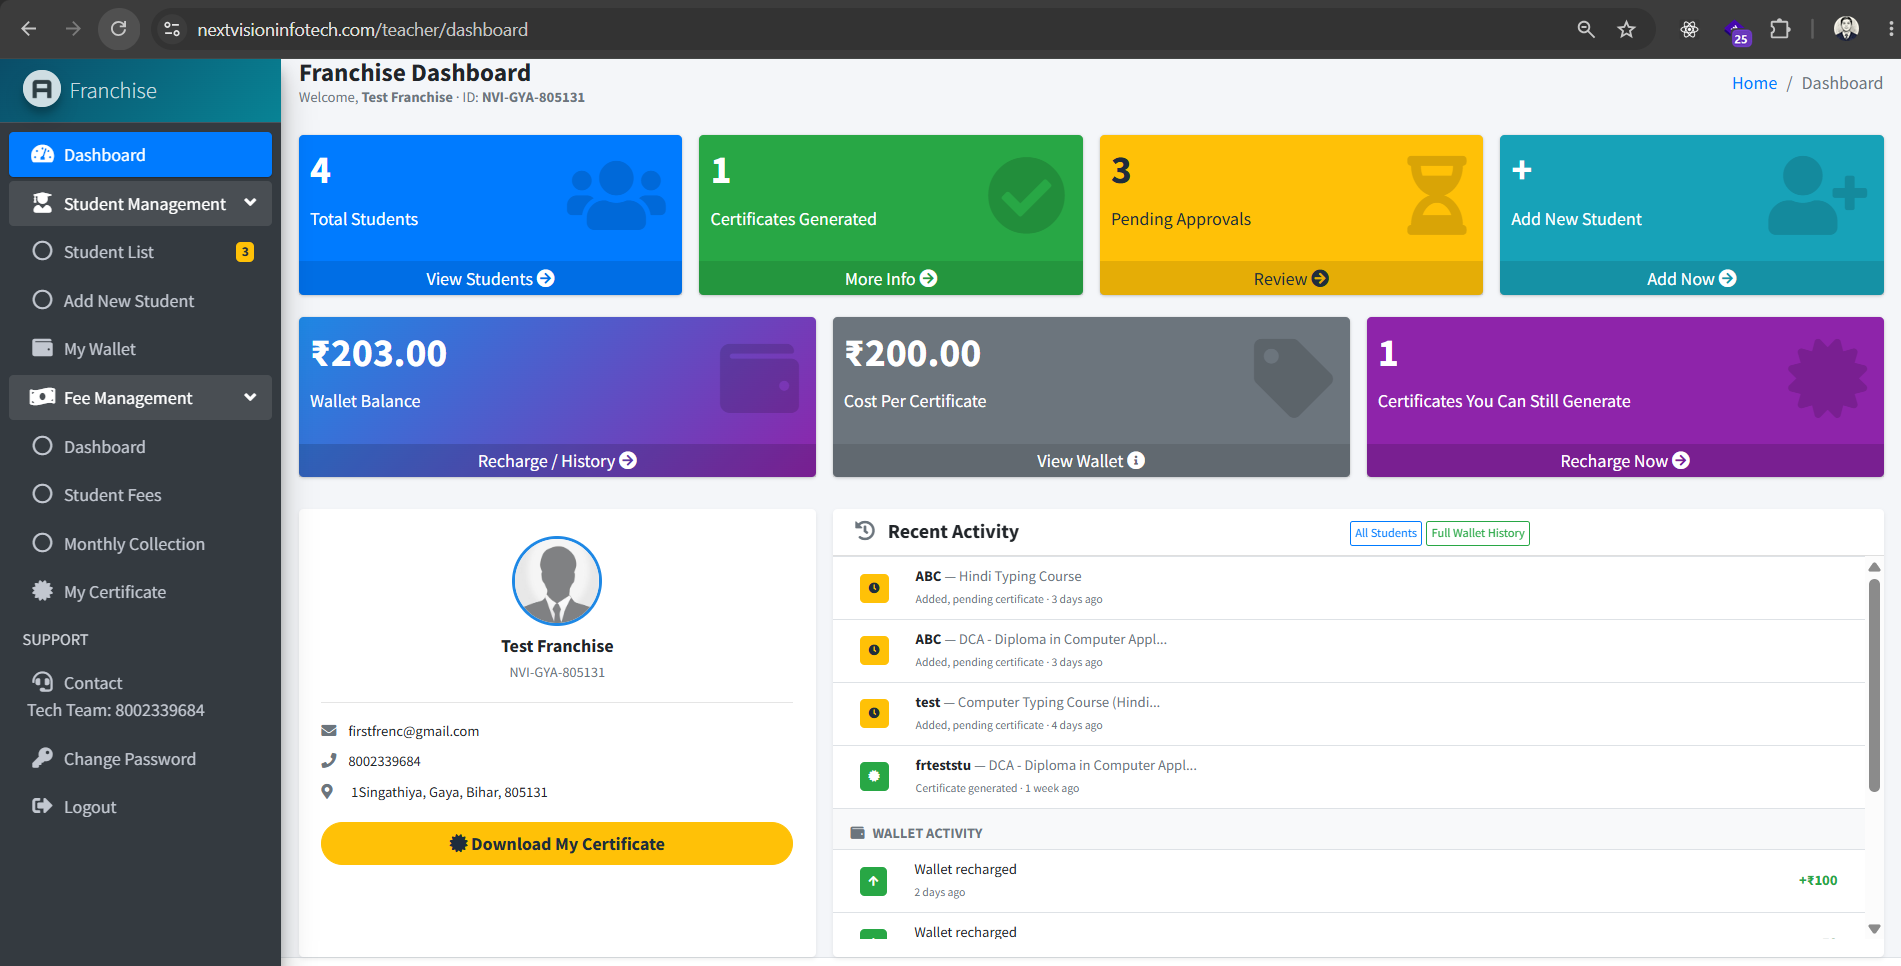Click the Recent Activity scrollbar down arrow

click(x=1874, y=929)
